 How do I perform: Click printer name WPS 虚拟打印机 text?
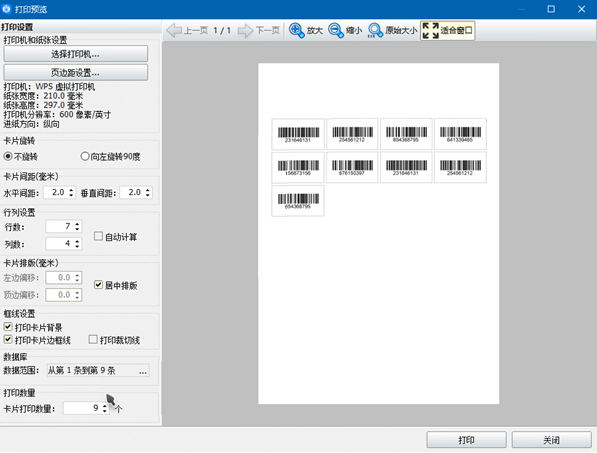pyautogui.click(x=65, y=86)
